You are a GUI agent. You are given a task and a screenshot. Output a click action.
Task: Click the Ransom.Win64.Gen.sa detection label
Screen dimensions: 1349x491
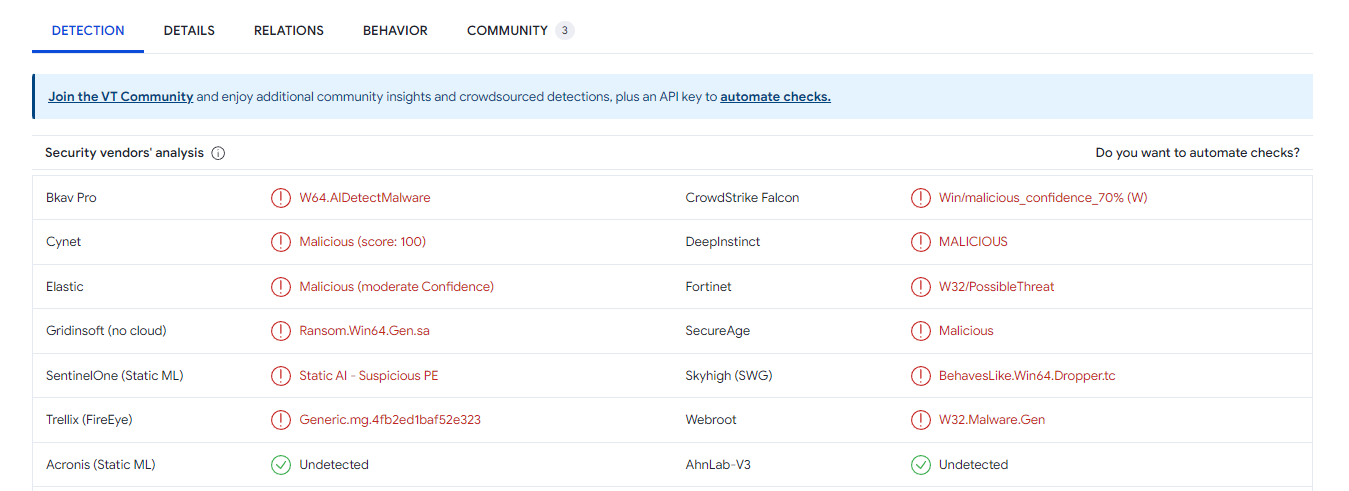364,331
